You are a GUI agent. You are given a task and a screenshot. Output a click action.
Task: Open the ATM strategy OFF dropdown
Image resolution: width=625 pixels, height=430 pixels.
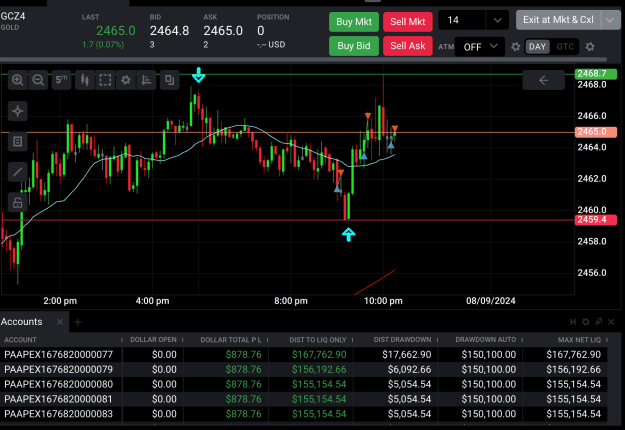(x=480, y=47)
